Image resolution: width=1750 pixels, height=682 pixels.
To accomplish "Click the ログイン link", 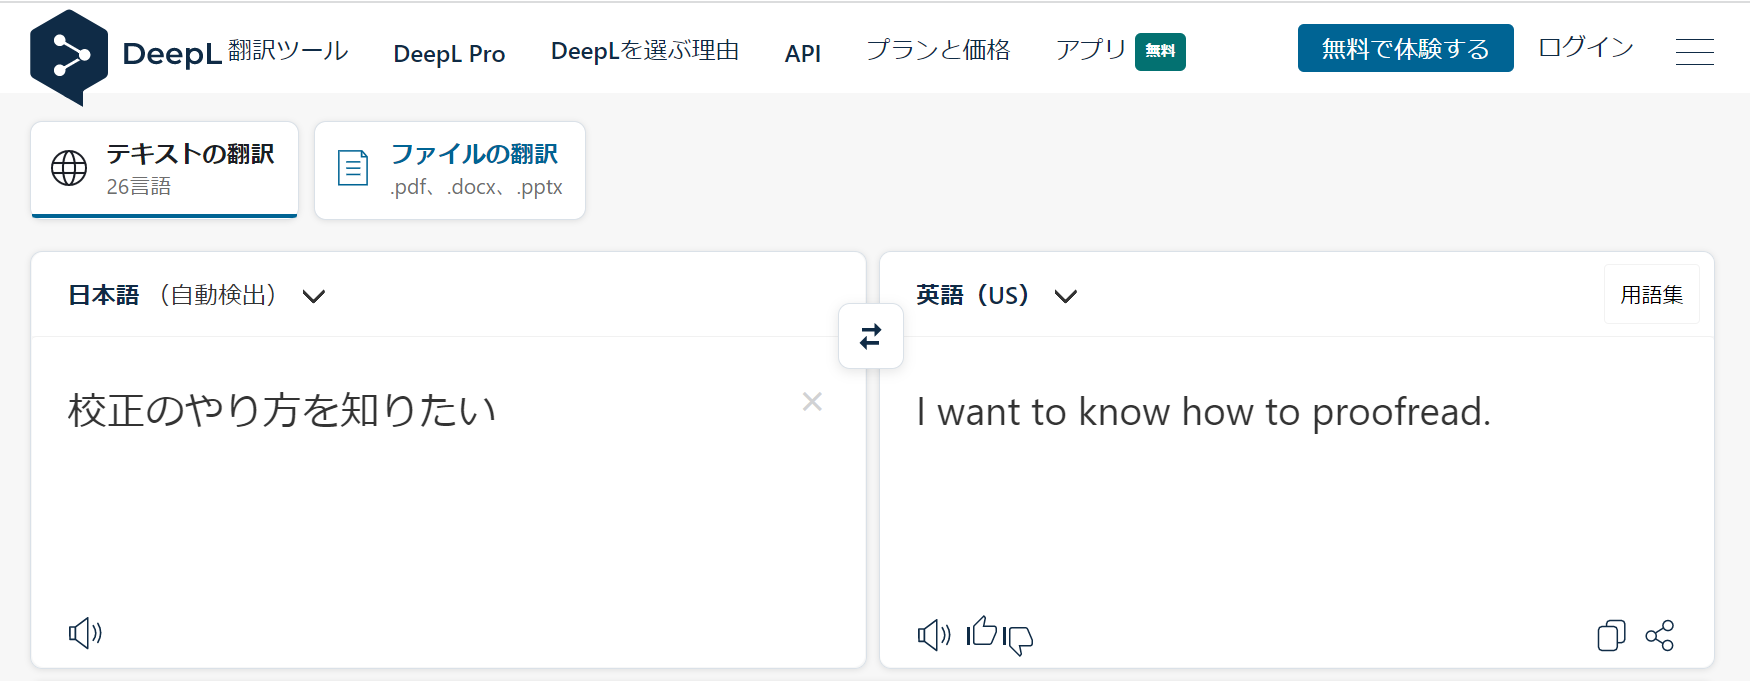I will pos(1586,47).
